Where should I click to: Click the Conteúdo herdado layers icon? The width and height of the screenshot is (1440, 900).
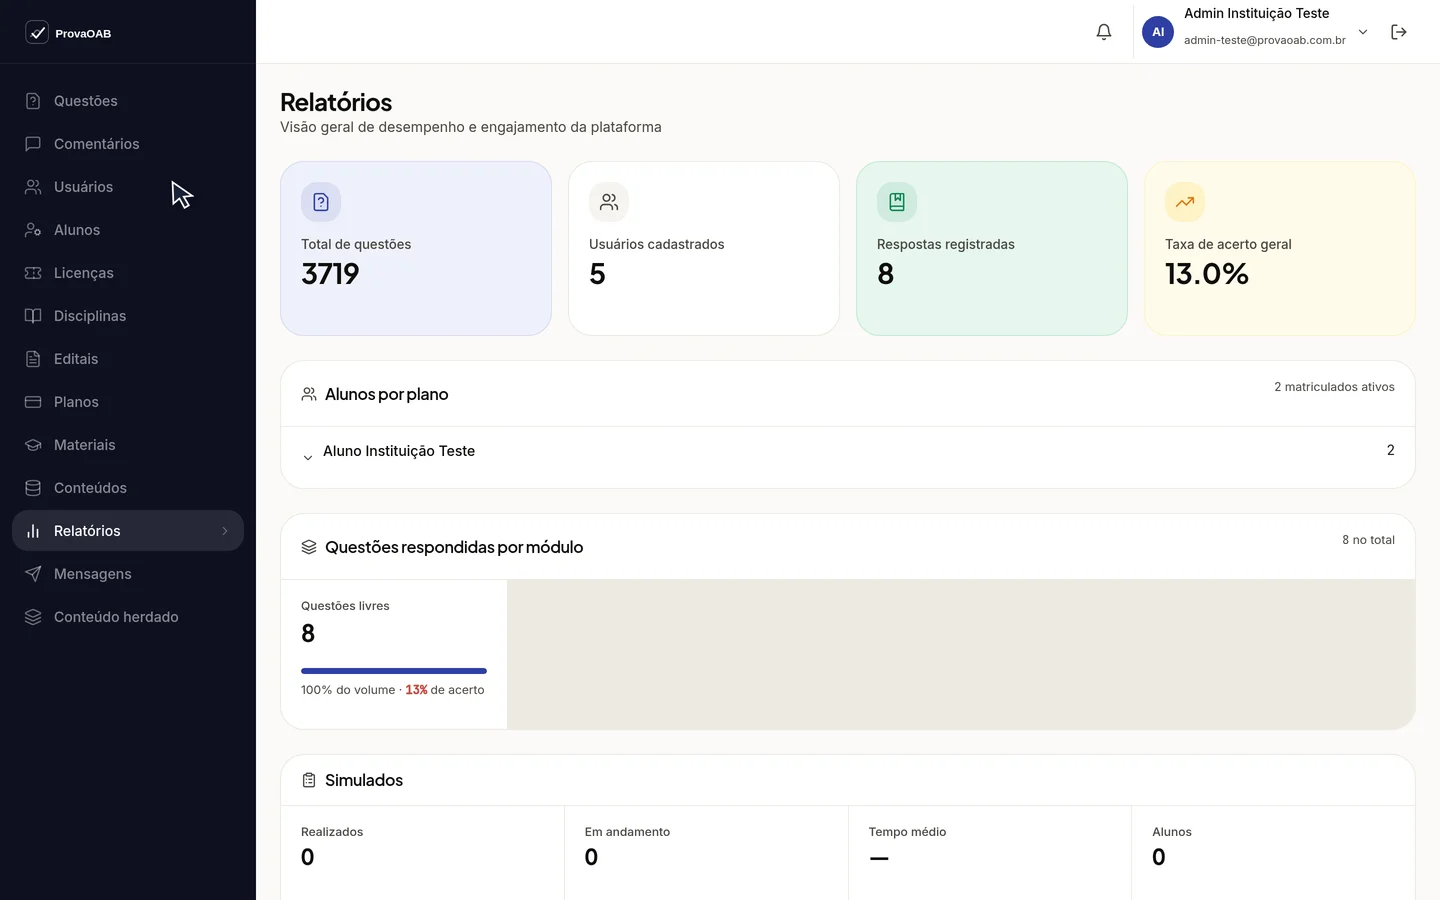(33, 617)
